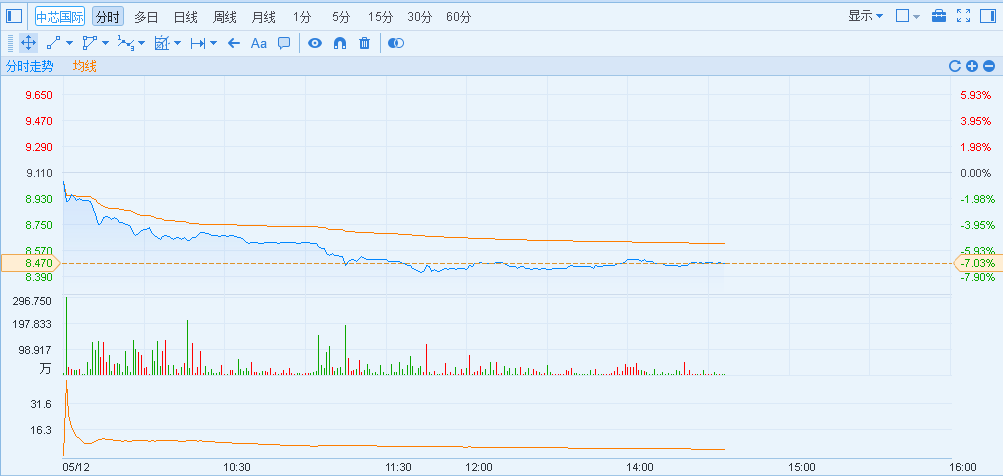Expand the wave line tool dropdown arrow

pyautogui.click(x=141, y=44)
